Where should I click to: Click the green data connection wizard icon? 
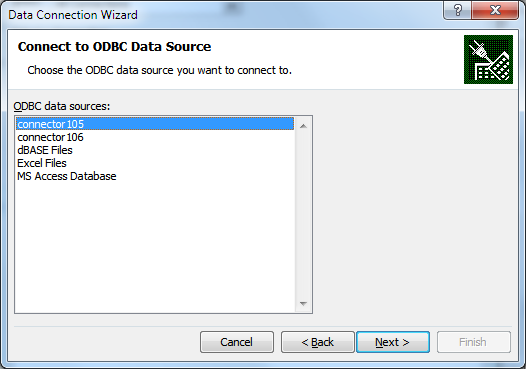488,59
